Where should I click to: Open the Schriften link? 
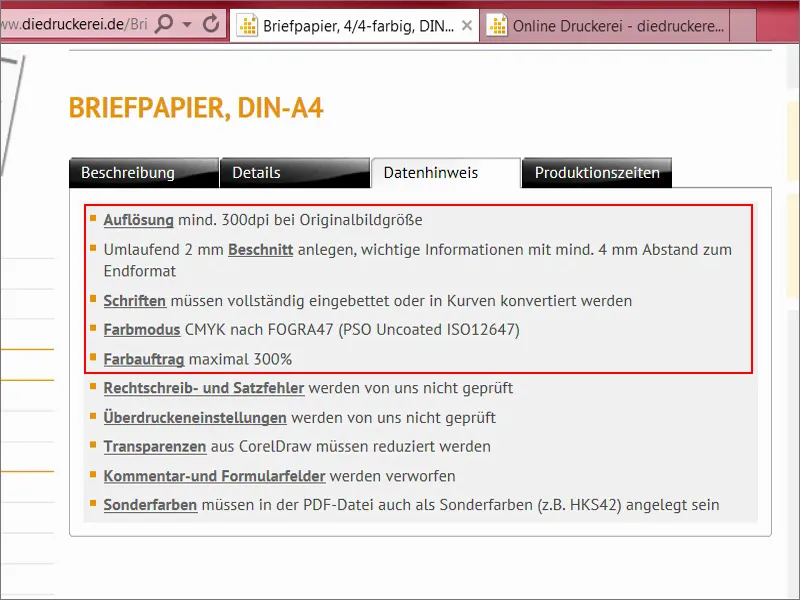pos(135,301)
